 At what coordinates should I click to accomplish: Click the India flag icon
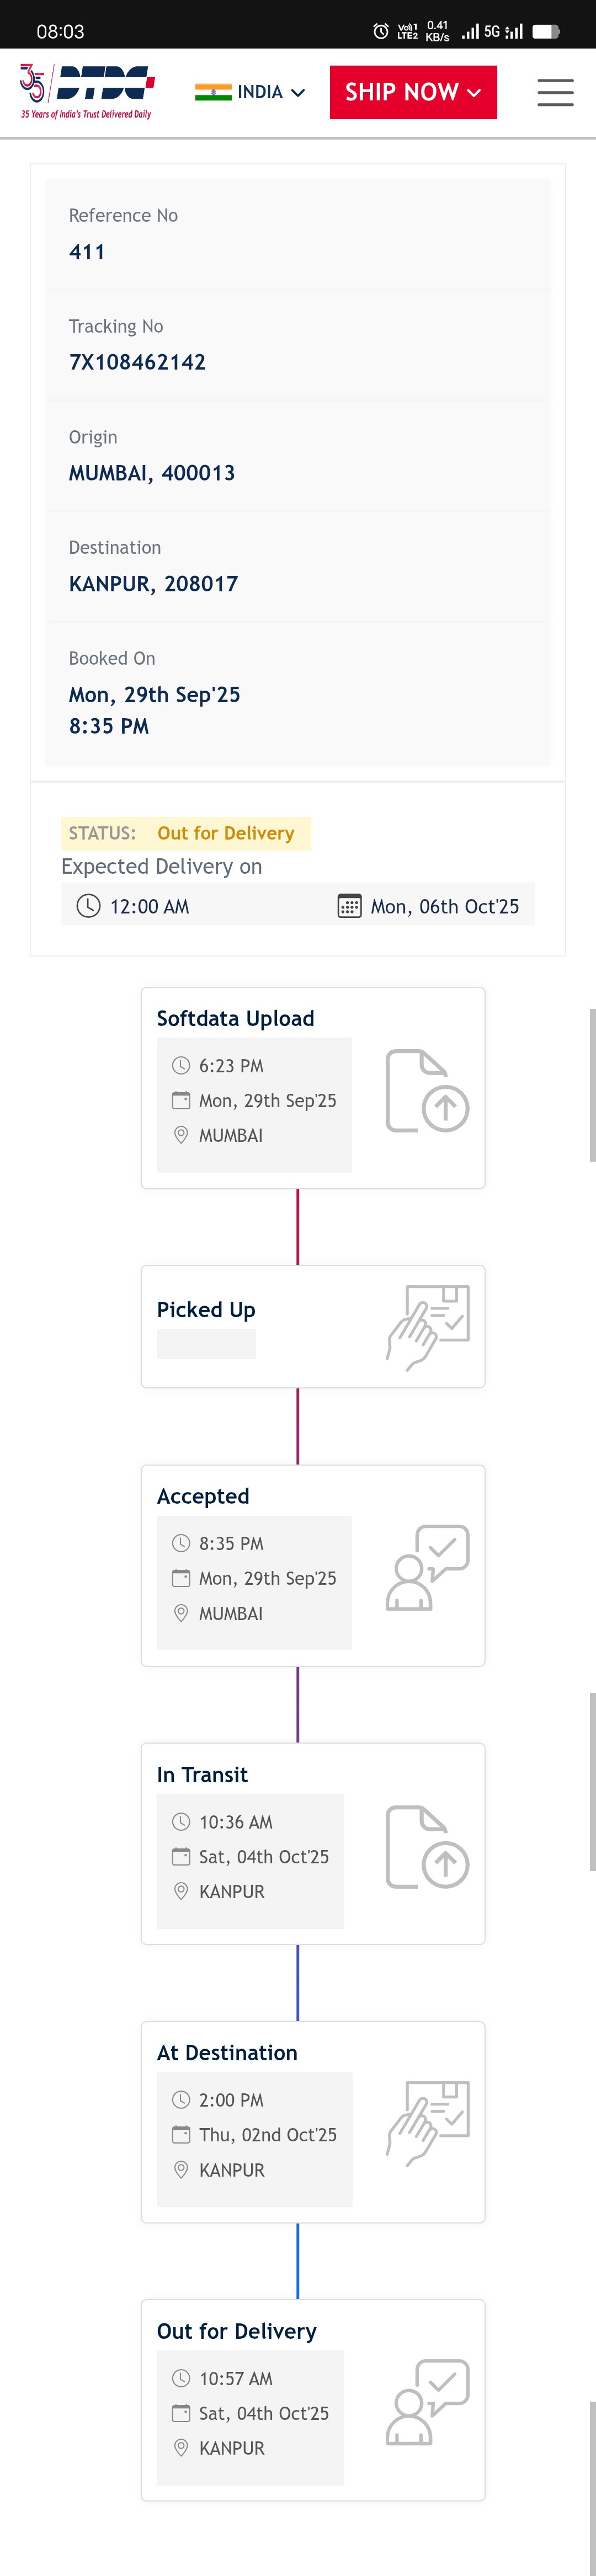click(x=213, y=92)
